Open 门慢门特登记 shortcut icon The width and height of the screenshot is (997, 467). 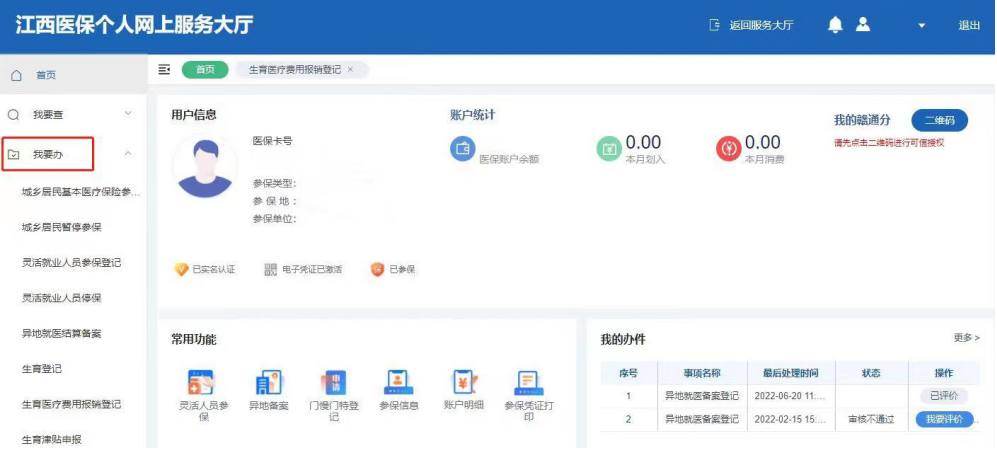333,382
